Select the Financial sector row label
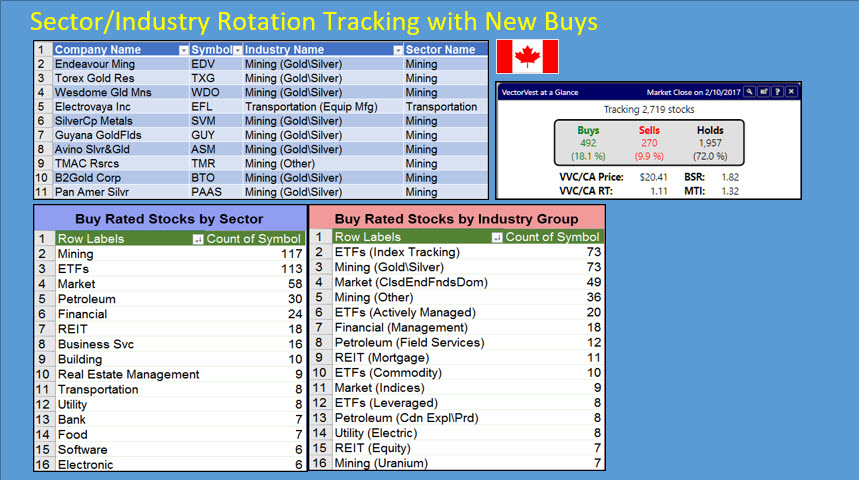This screenshot has height=480, width=859. (83, 315)
